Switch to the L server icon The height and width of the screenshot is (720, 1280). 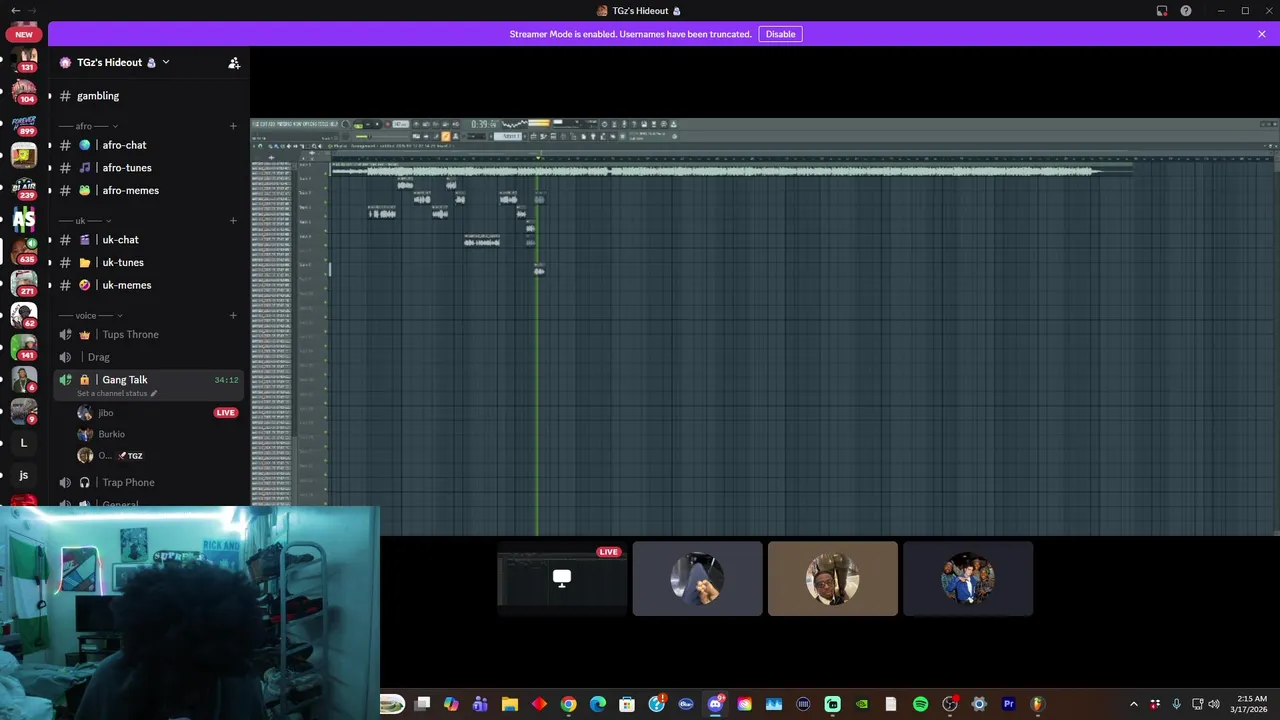[24, 443]
